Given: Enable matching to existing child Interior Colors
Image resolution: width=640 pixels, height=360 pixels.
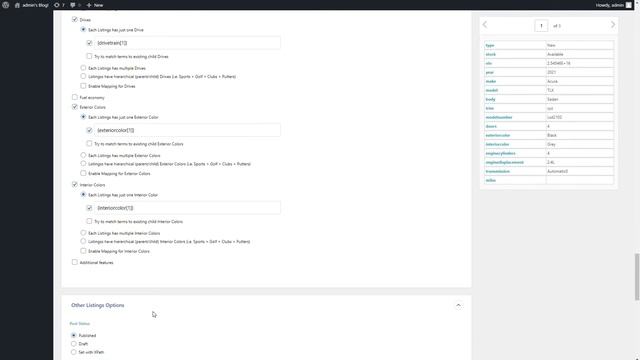Looking at the screenshot, I should coord(89,221).
